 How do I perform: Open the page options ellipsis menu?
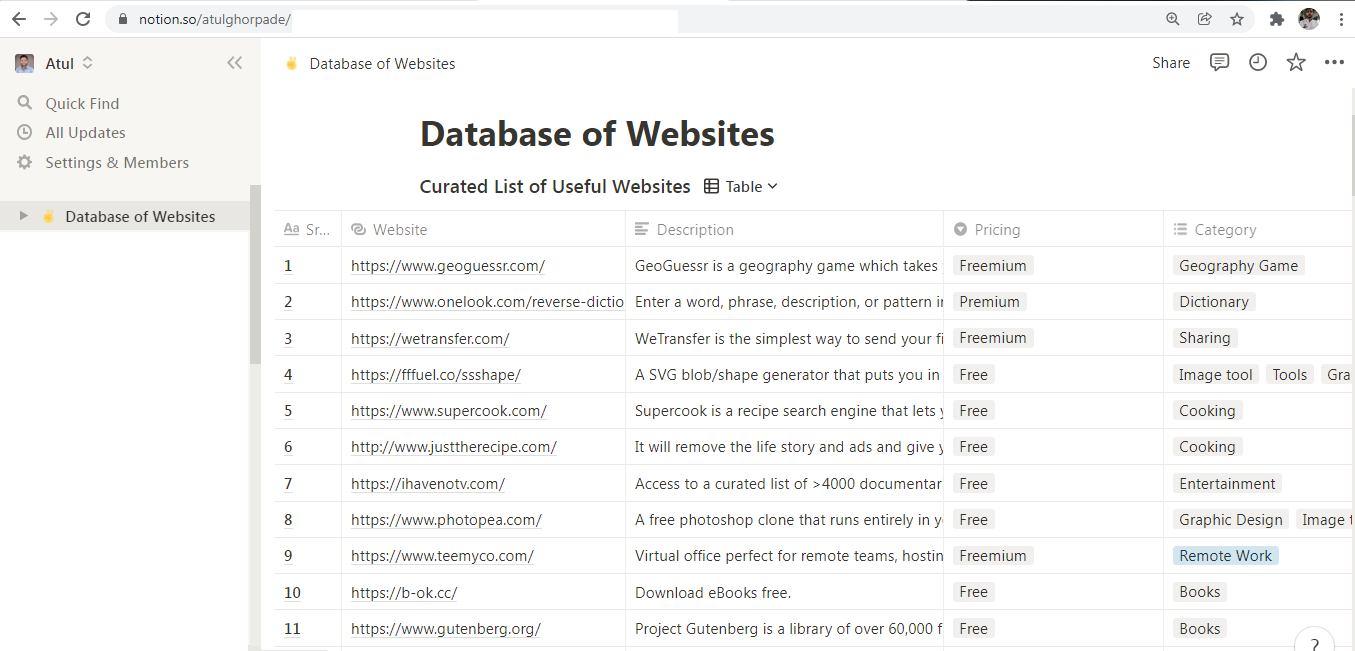(x=1334, y=62)
